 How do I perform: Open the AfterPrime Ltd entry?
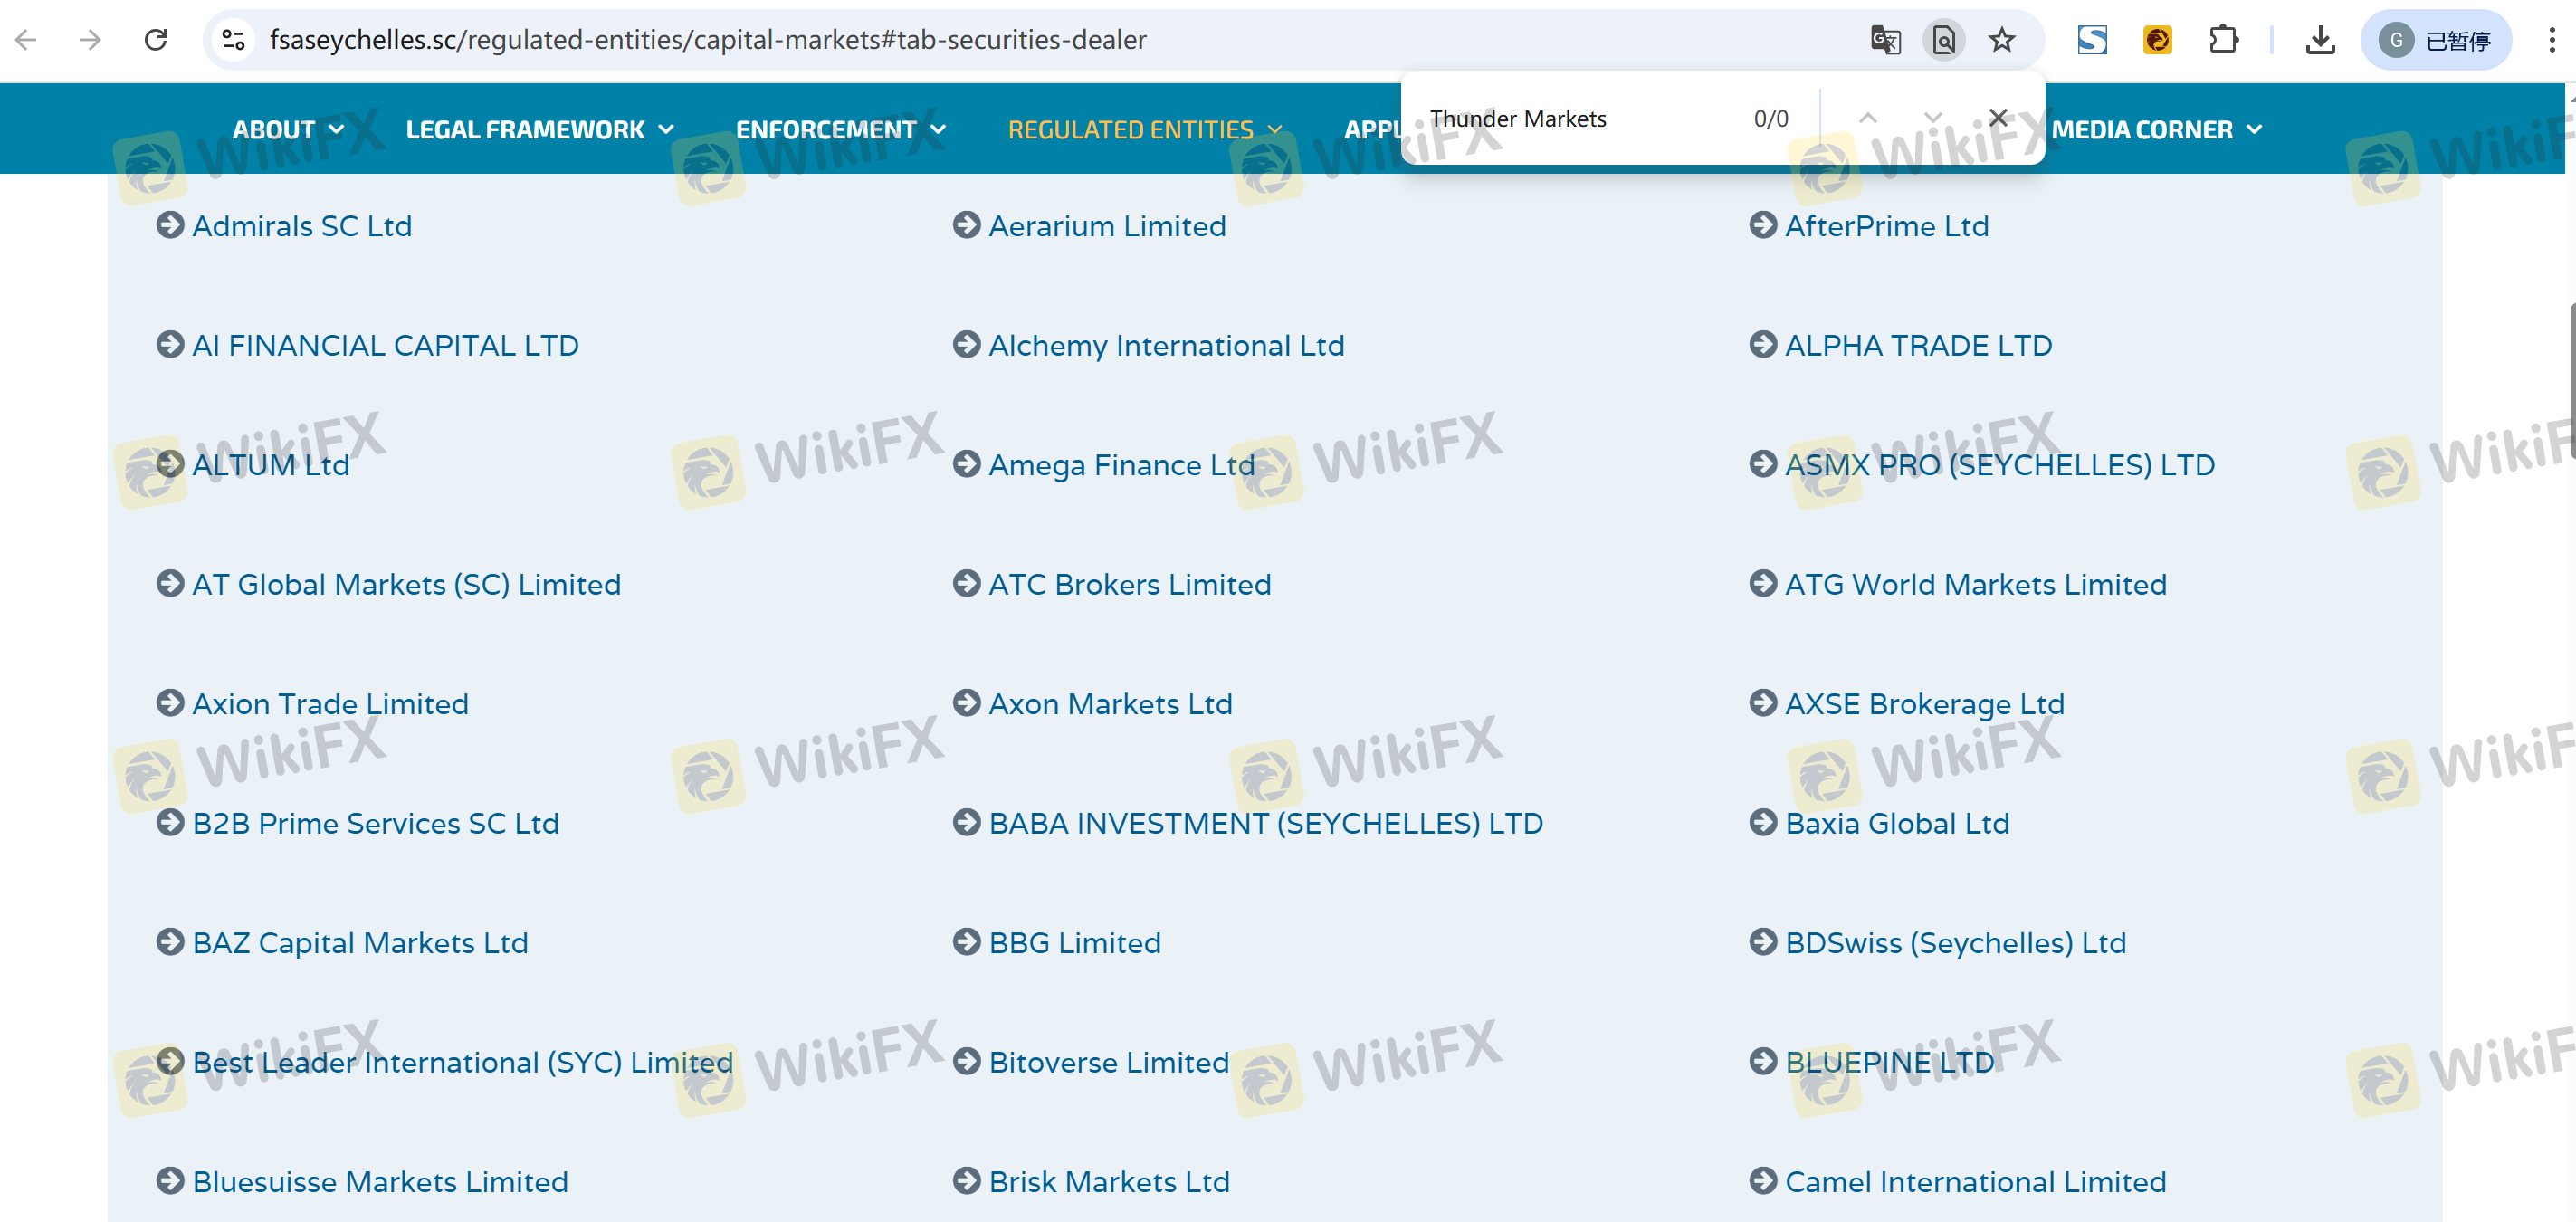[x=1887, y=226]
